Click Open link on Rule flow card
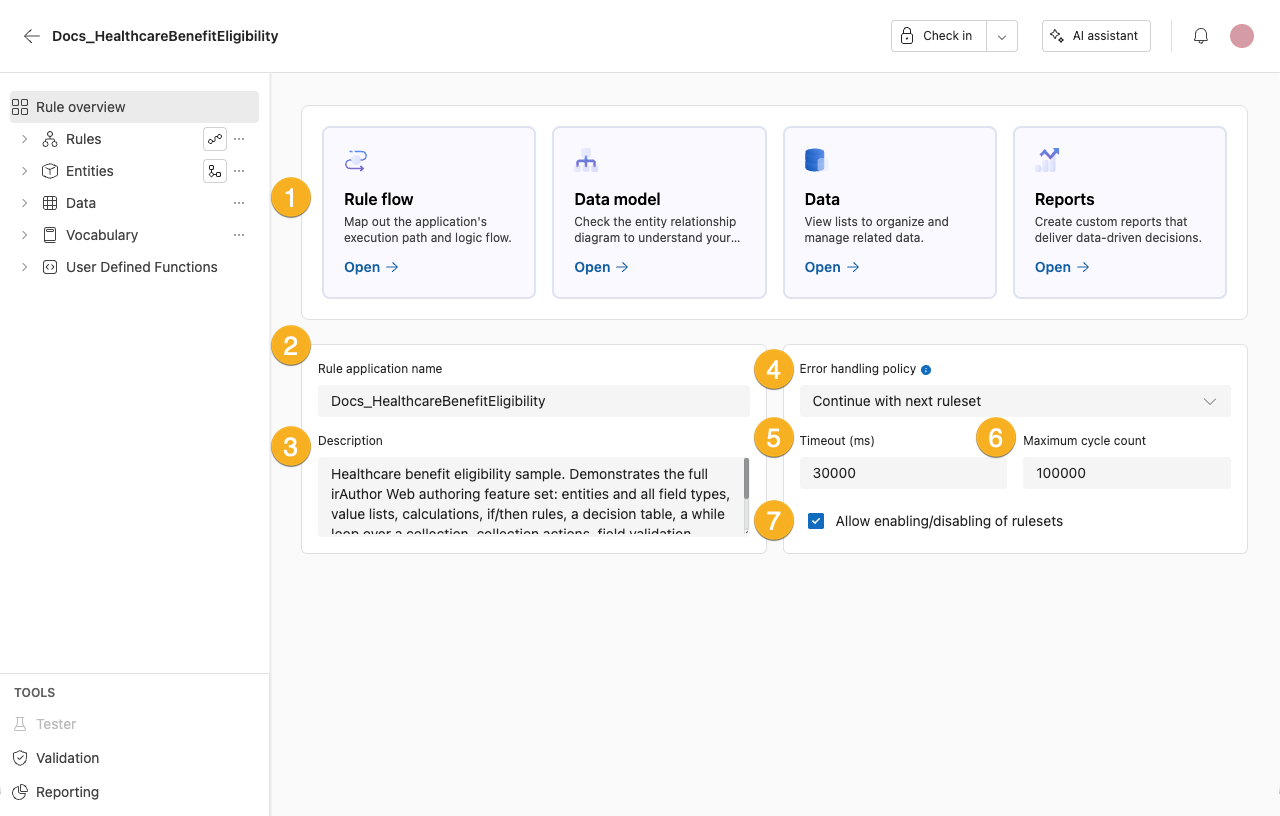This screenshot has width=1280, height=816. pos(372,267)
